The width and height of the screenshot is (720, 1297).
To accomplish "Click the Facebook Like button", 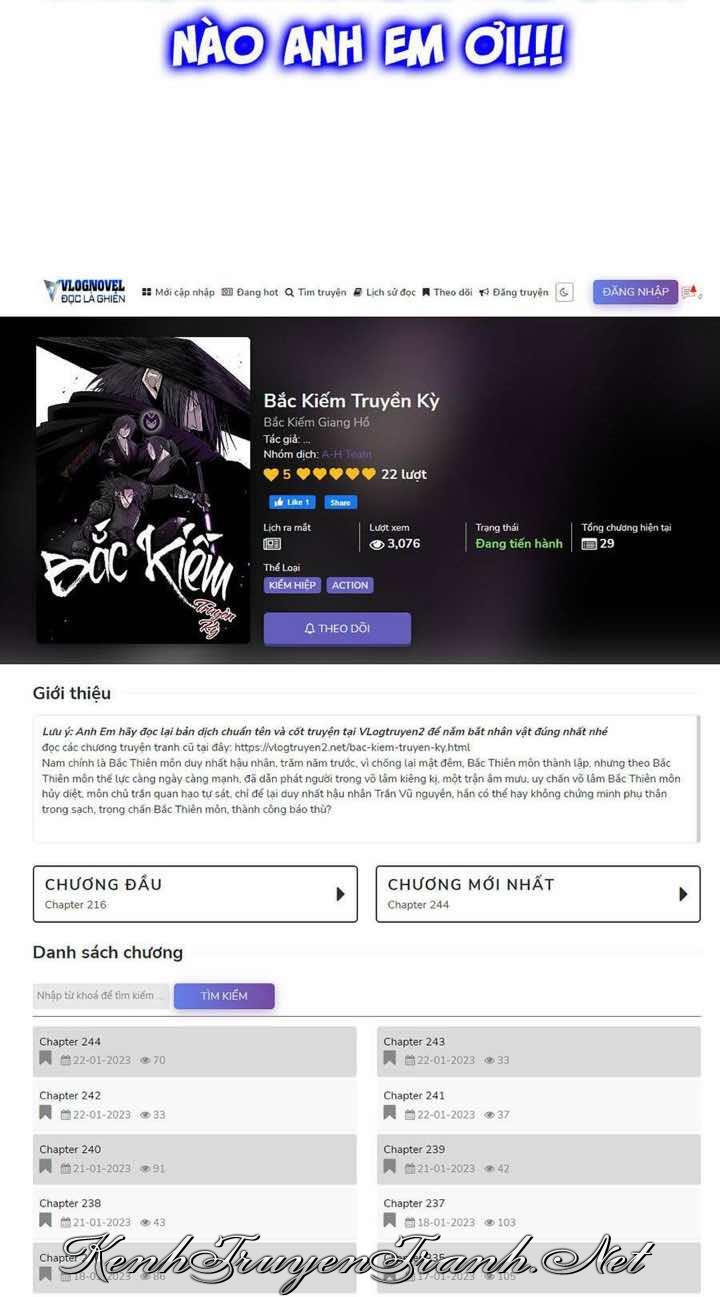I will coord(292,502).
